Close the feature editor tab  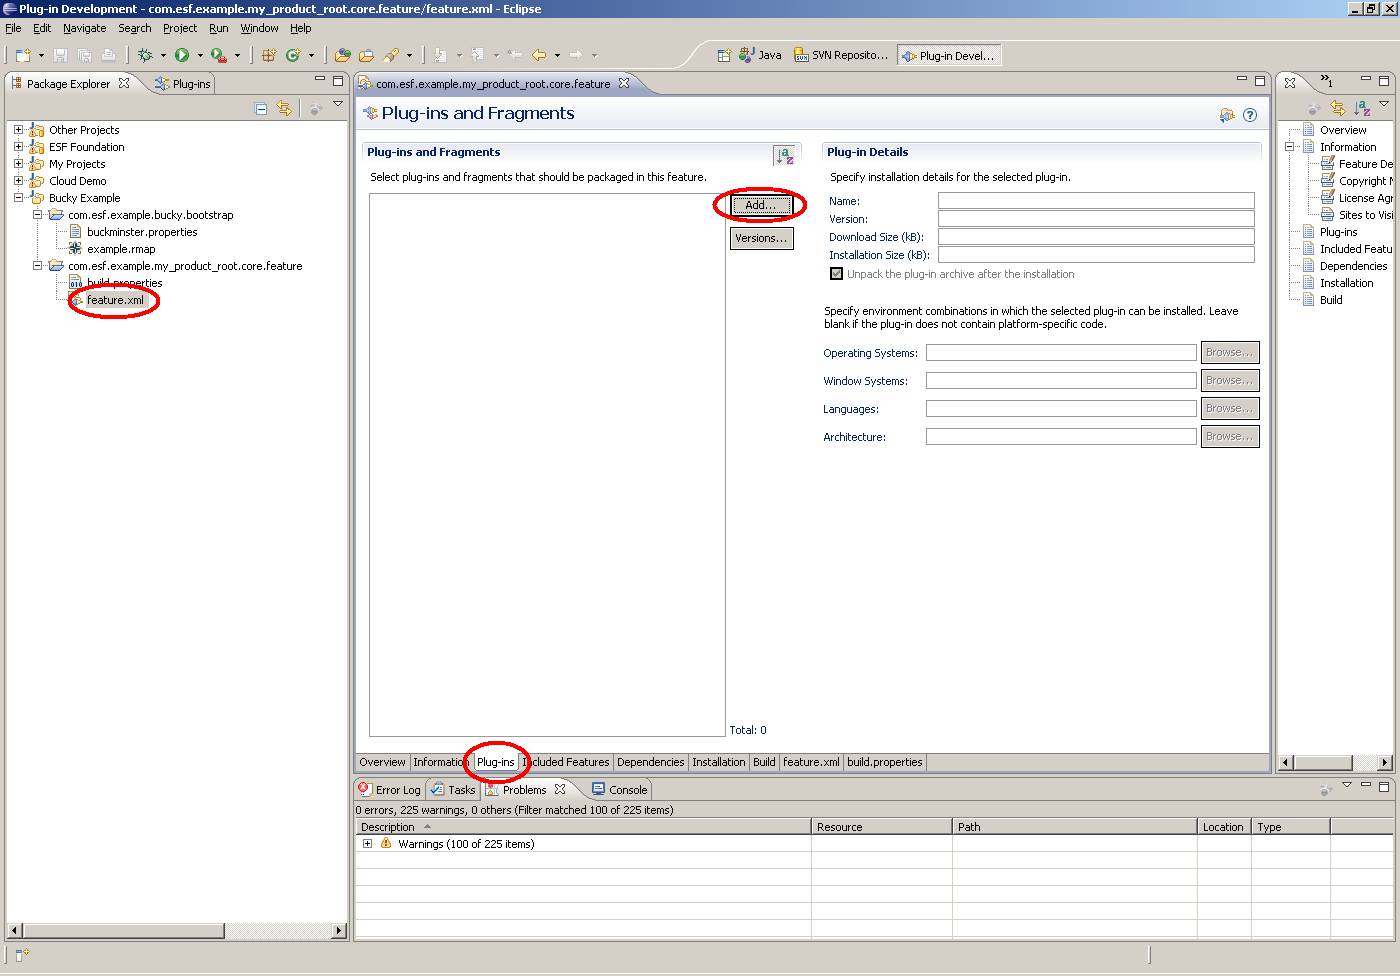click(624, 83)
